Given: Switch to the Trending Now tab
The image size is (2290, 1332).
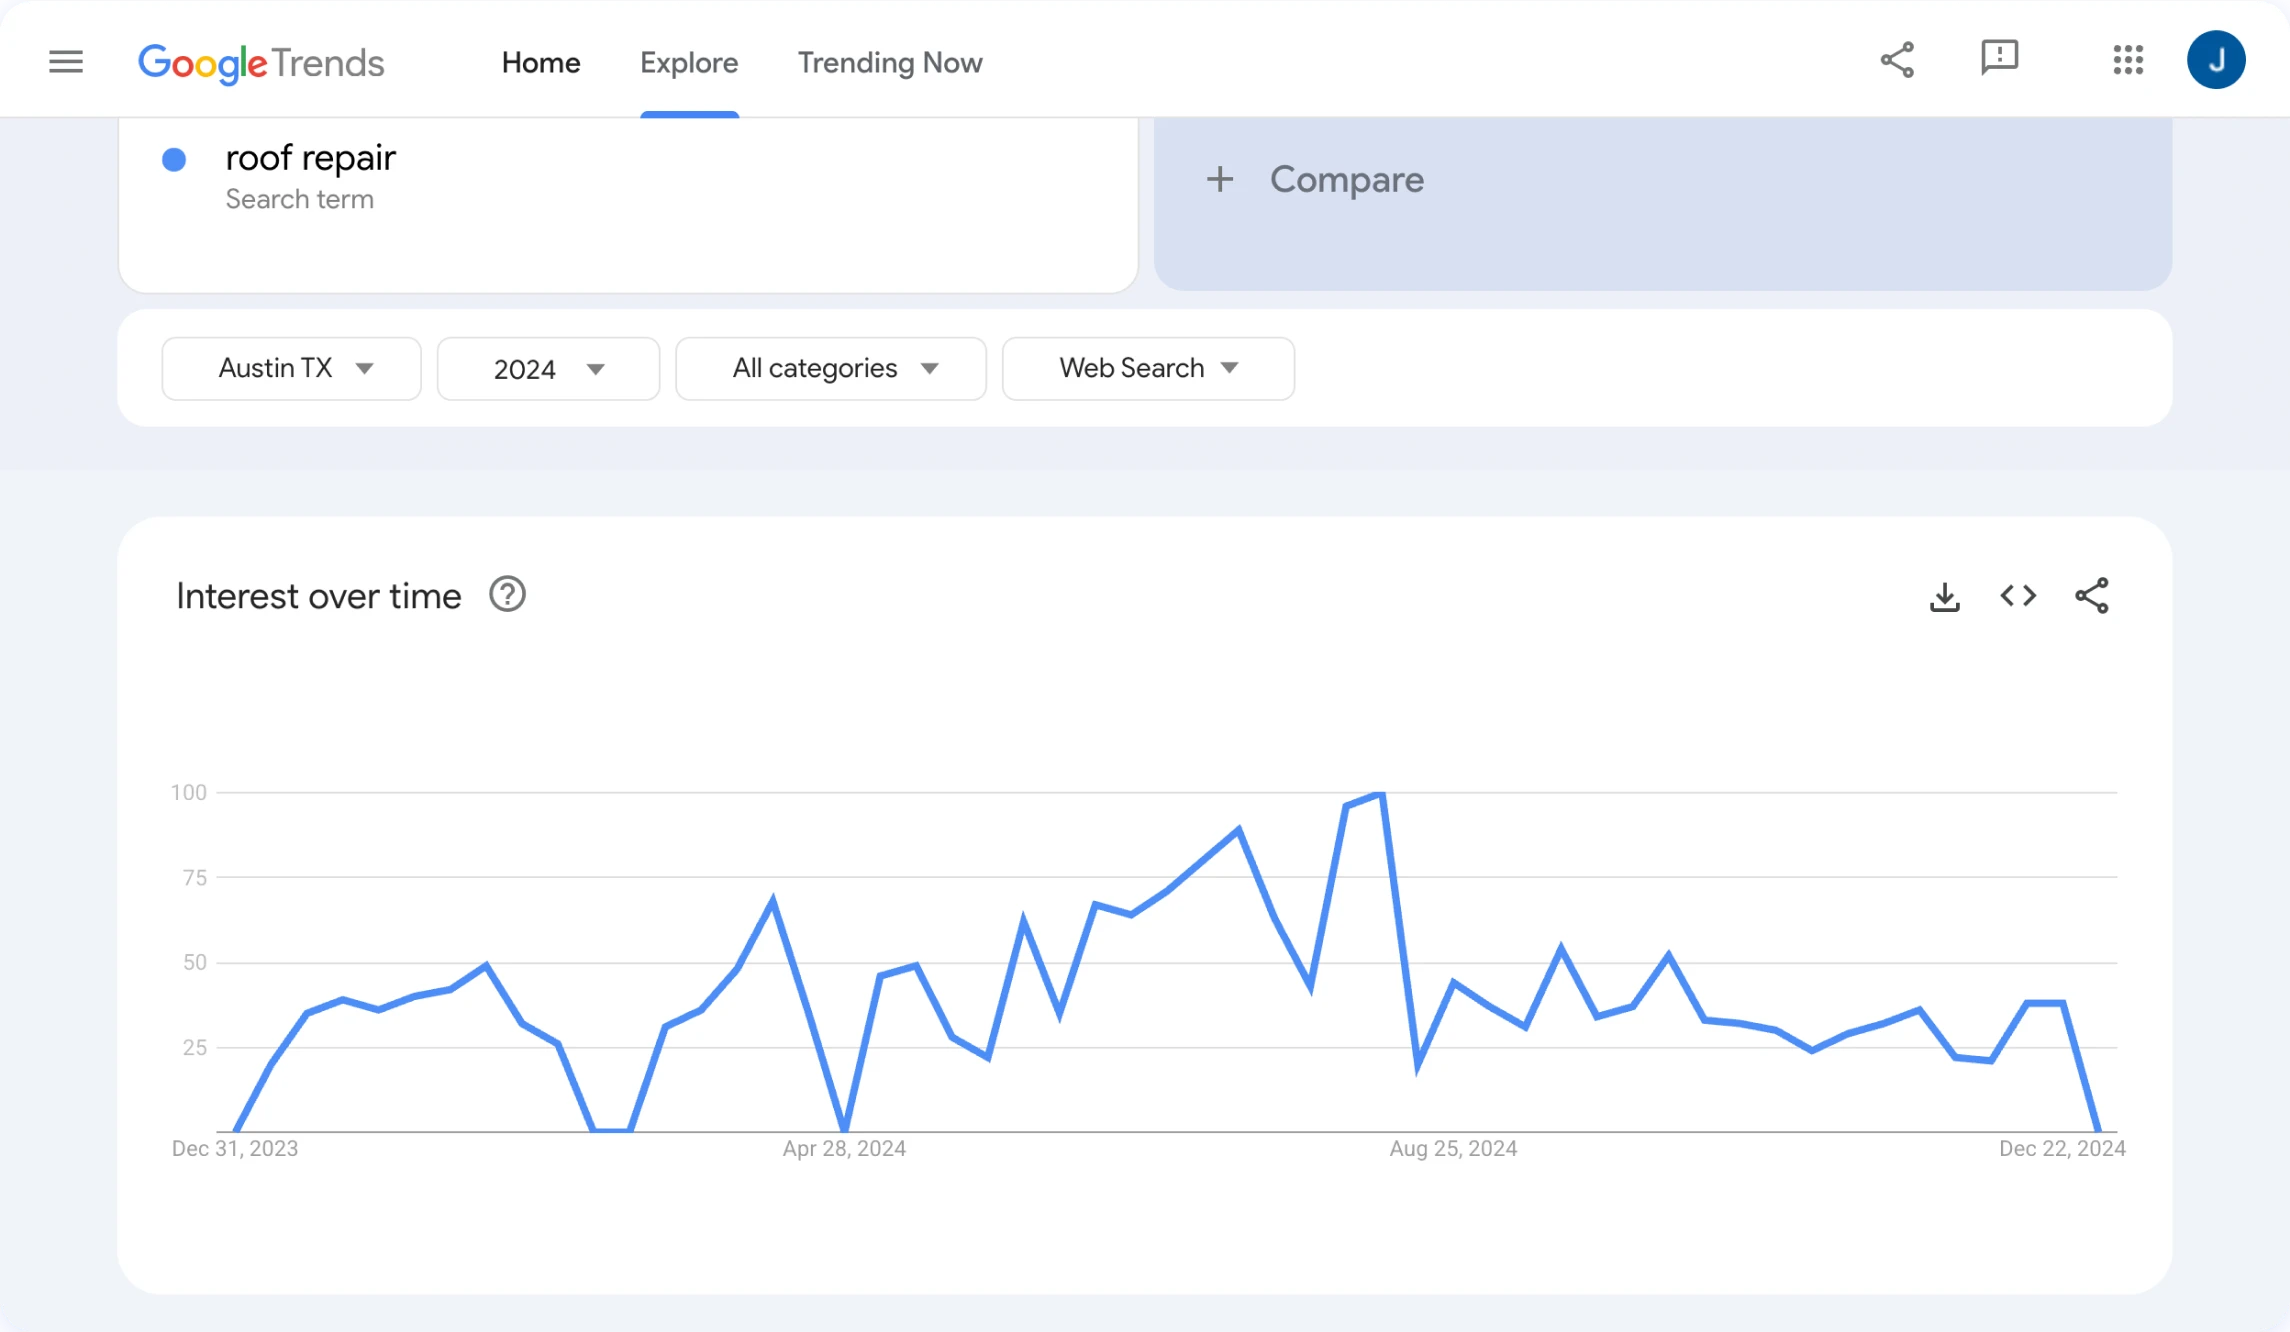Looking at the screenshot, I should click(889, 63).
